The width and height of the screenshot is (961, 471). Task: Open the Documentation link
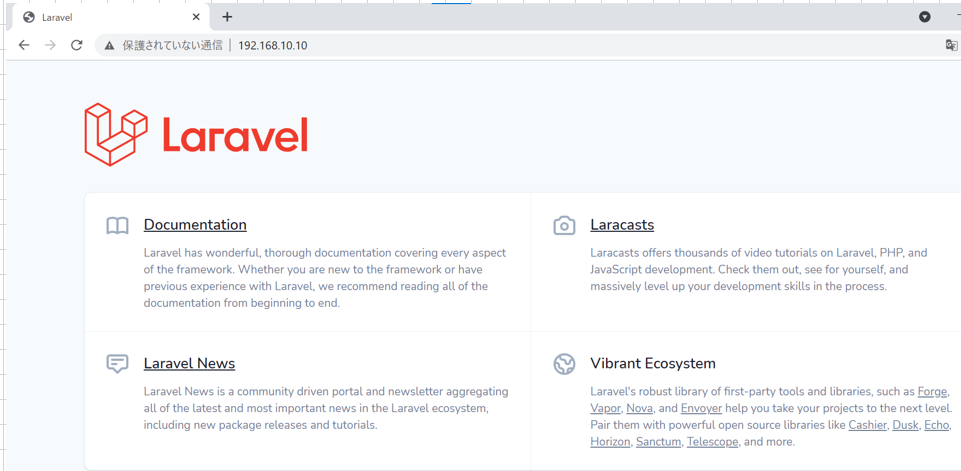click(195, 224)
